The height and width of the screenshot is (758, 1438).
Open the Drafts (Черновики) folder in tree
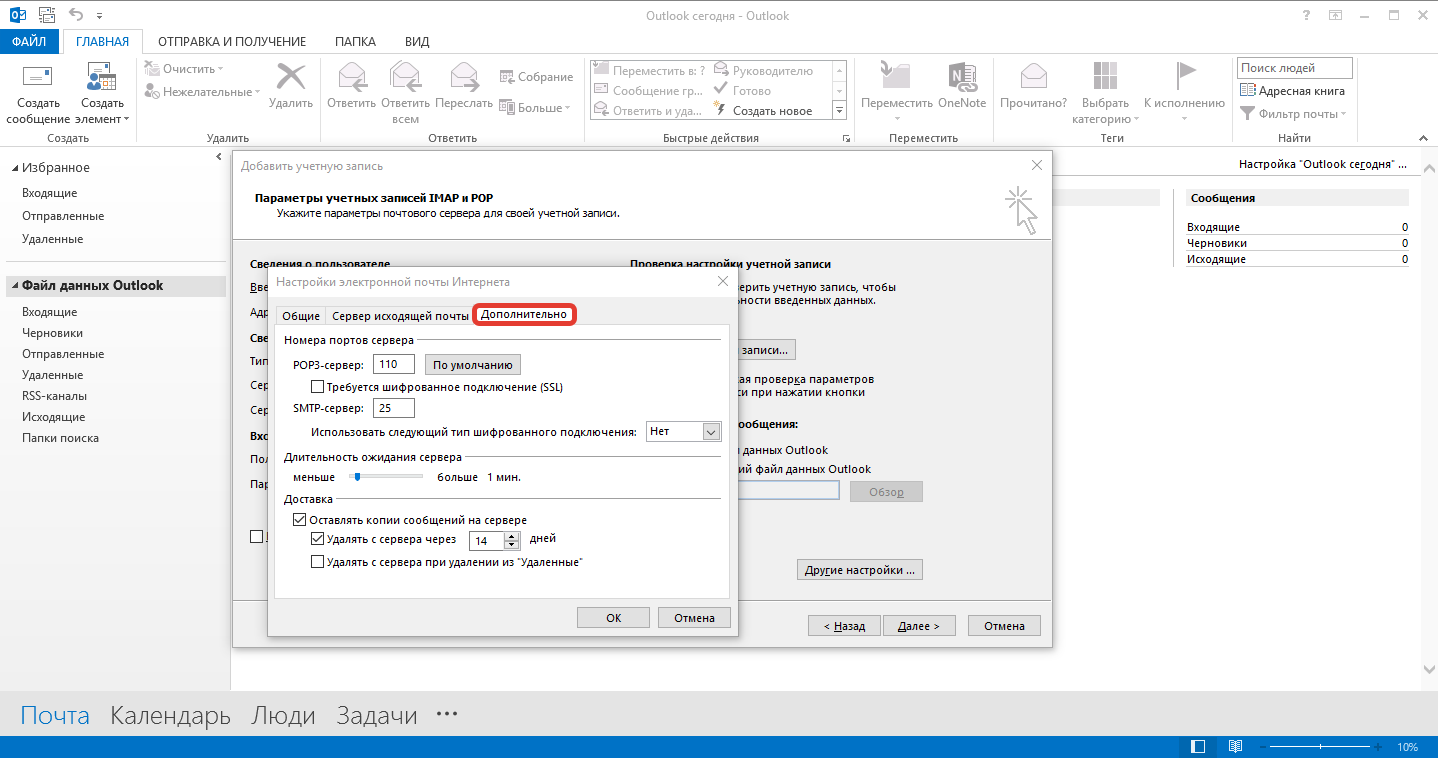53,333
